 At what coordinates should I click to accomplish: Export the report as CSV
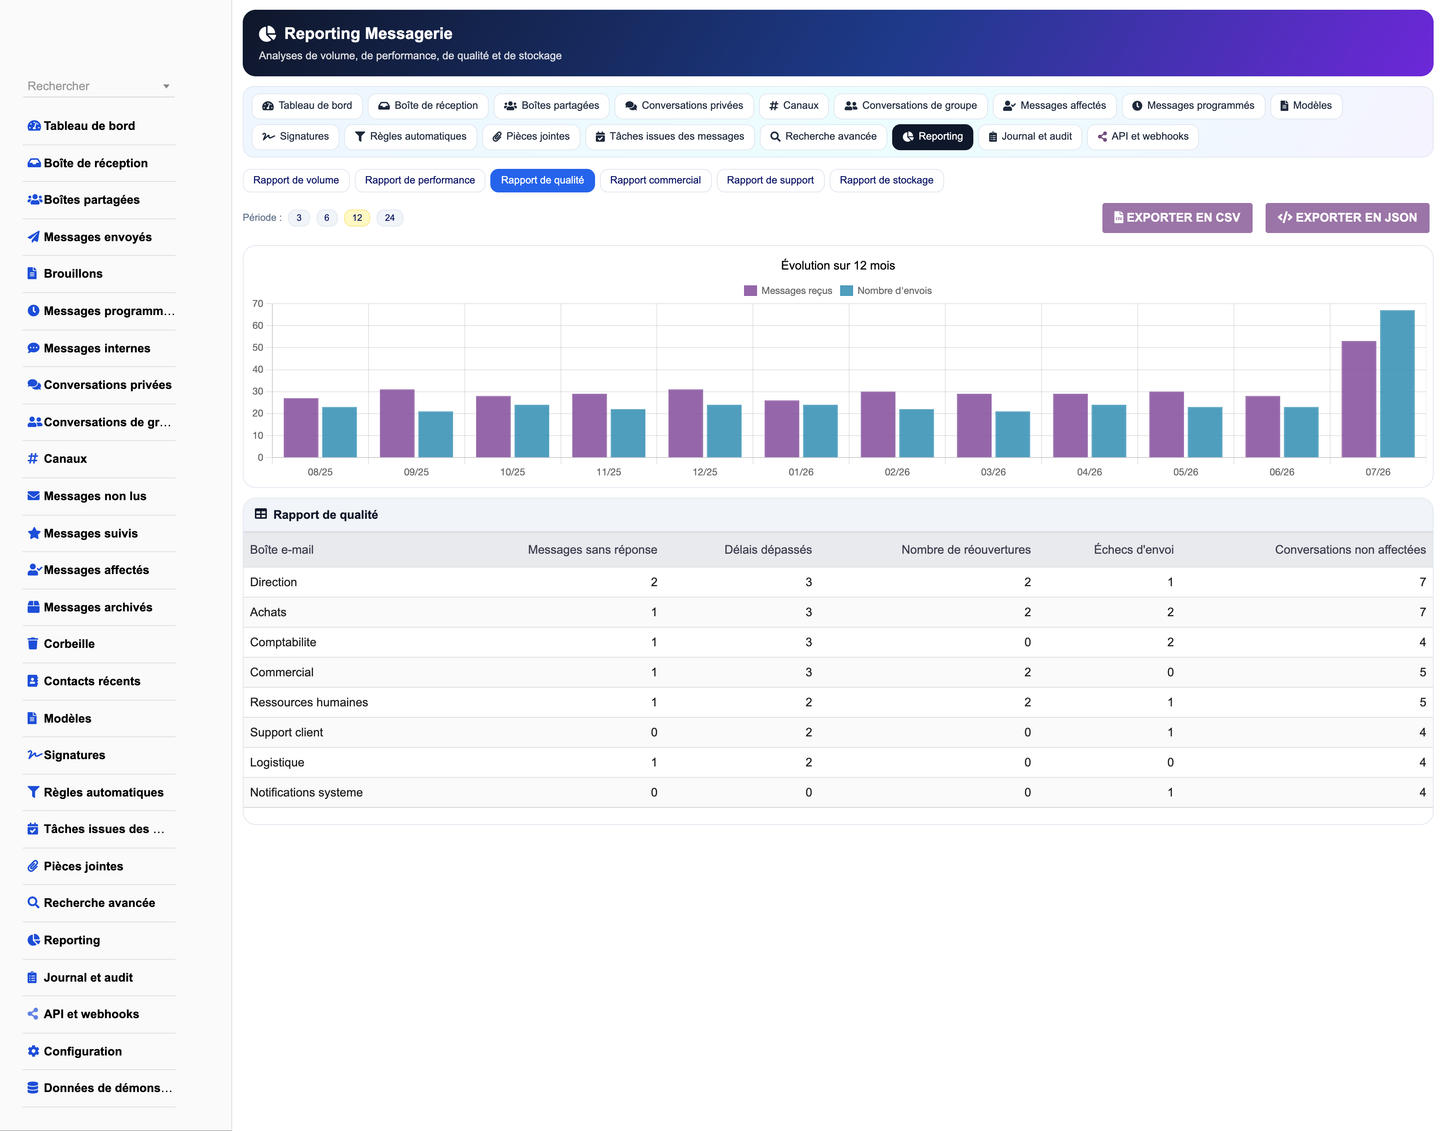click(1177, 218)
